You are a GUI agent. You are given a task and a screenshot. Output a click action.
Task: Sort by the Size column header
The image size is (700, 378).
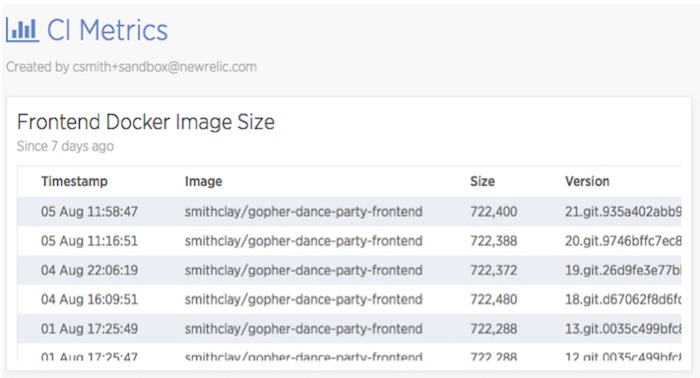(x=482, y=181)
